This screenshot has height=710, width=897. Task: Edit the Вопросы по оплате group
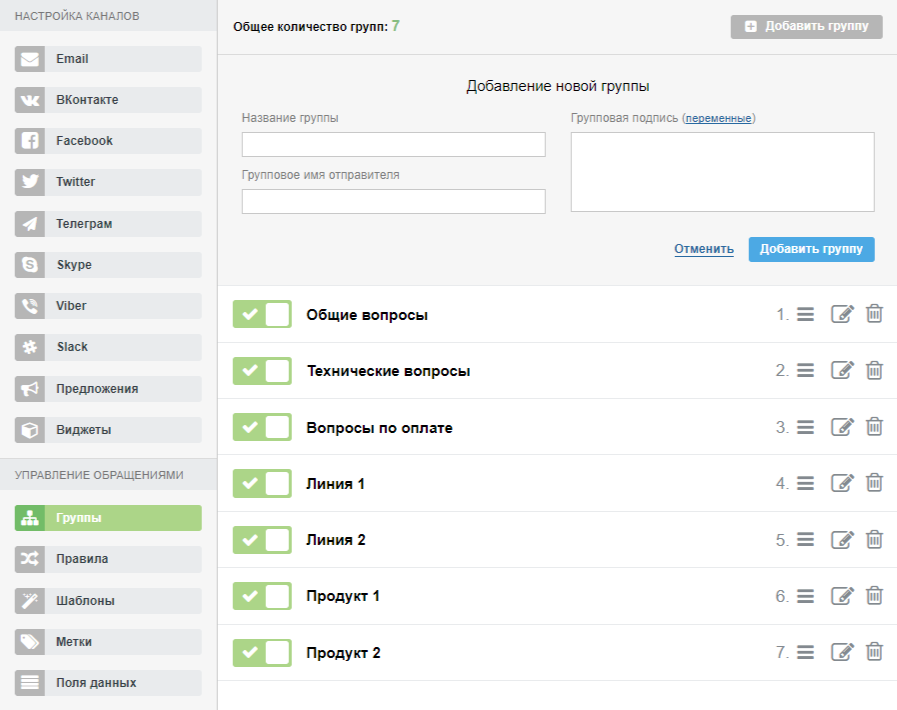pyautogui.click(x=843, y=427)
